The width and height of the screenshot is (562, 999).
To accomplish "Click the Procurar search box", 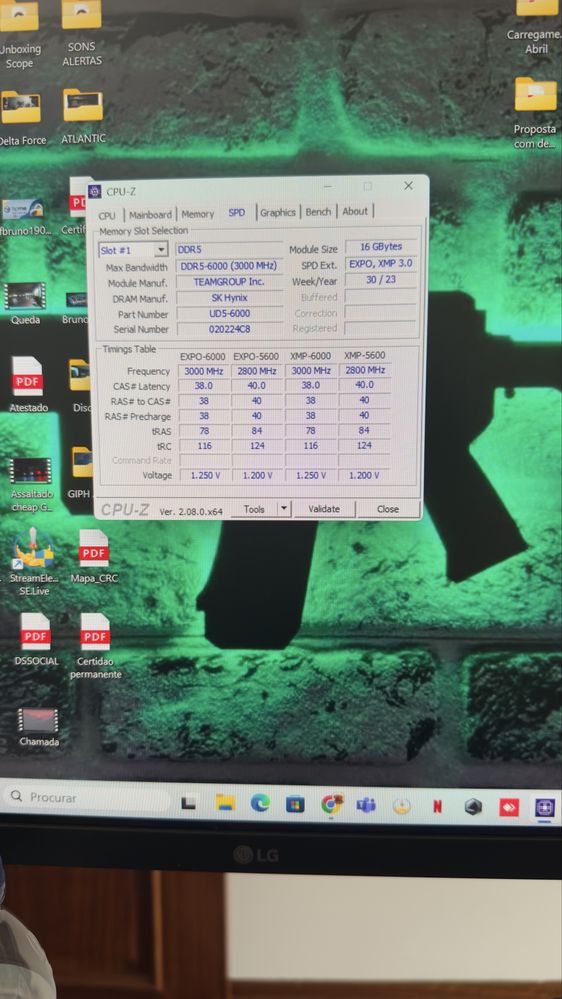I will 86,797.
